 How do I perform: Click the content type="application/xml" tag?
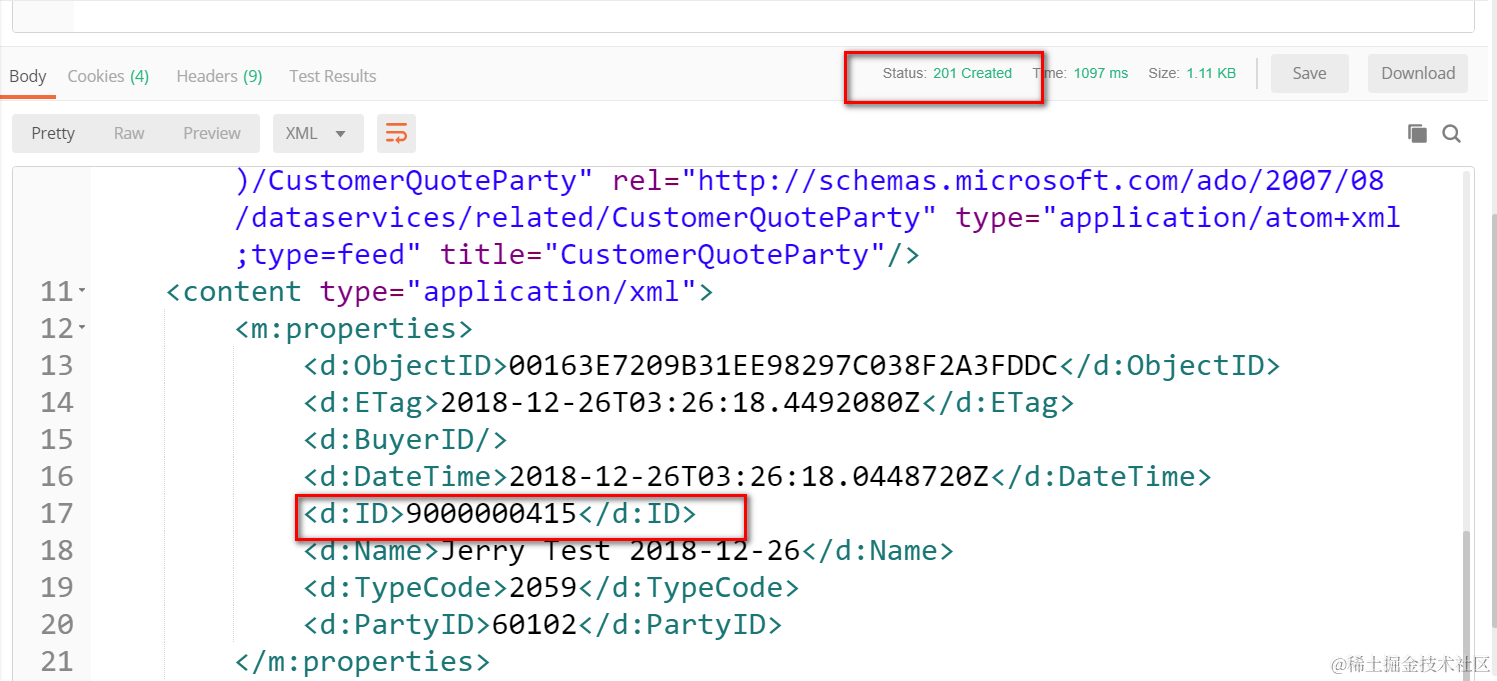tap(439, 291)
